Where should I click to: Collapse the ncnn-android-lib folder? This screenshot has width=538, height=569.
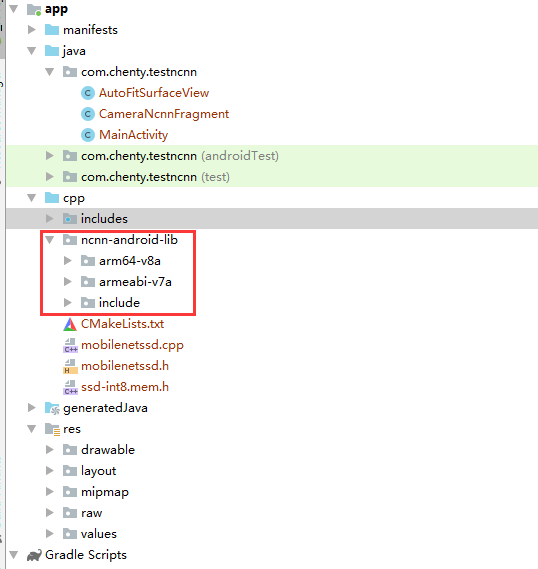click(50, 240)
